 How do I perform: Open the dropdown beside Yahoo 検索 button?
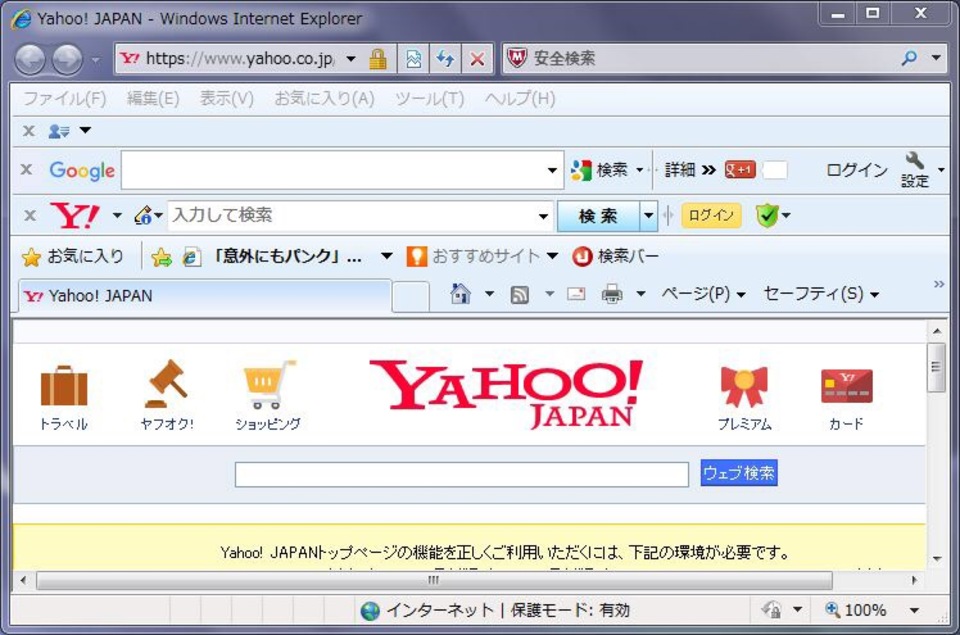(x=648, y=216)
